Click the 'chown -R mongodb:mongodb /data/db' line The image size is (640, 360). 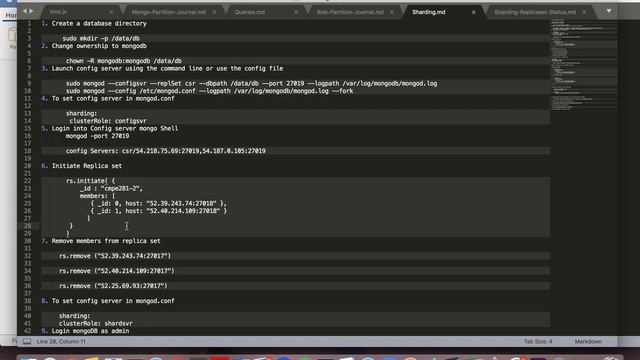tap(124, 61)
